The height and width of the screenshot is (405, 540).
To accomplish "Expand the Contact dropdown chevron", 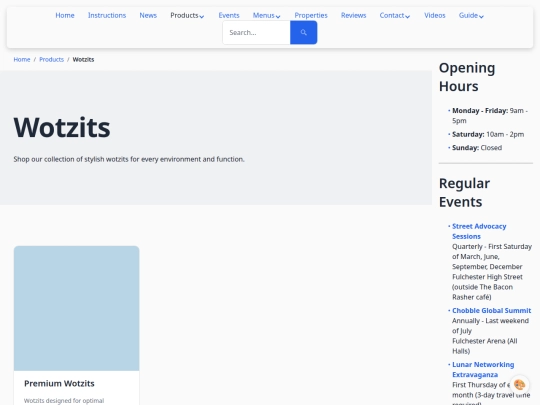I will tap(408, 16).
